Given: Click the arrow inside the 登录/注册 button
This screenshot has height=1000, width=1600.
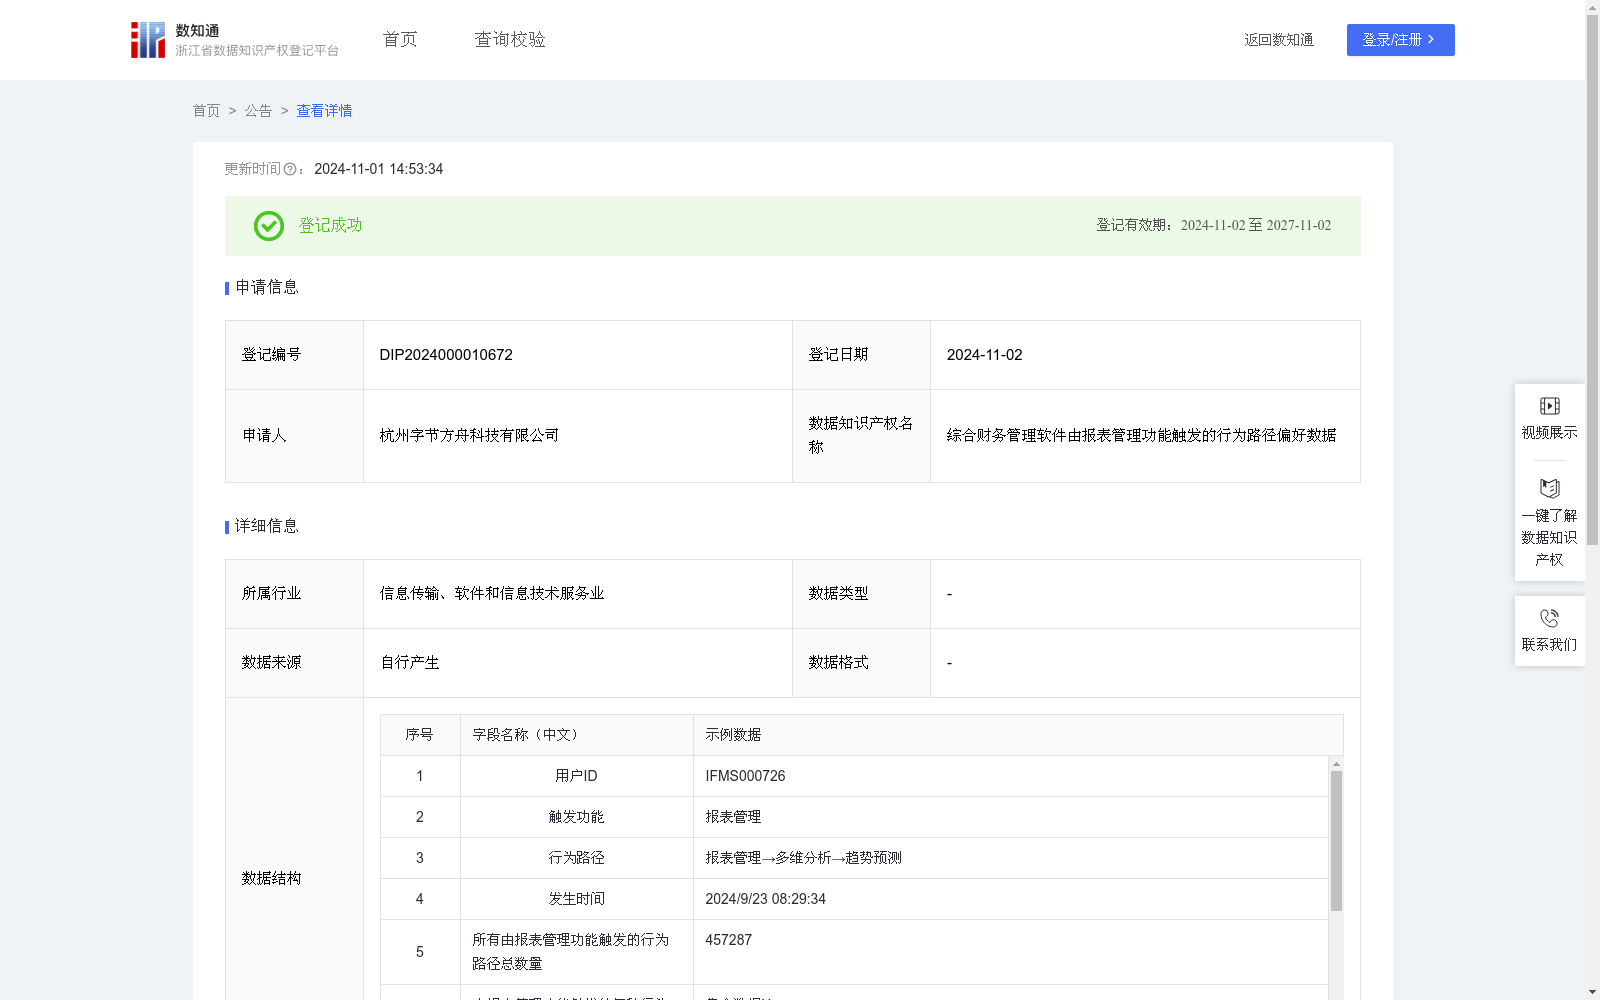Looking at the screenshot, I should 1431,40.
